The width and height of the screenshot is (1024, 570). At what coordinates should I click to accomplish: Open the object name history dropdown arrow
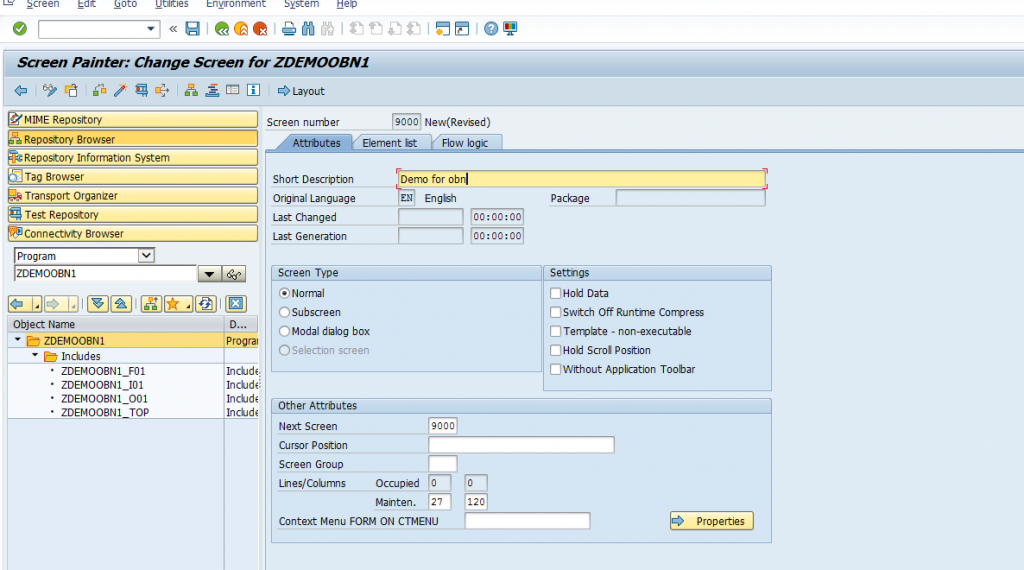coord(209,274)
